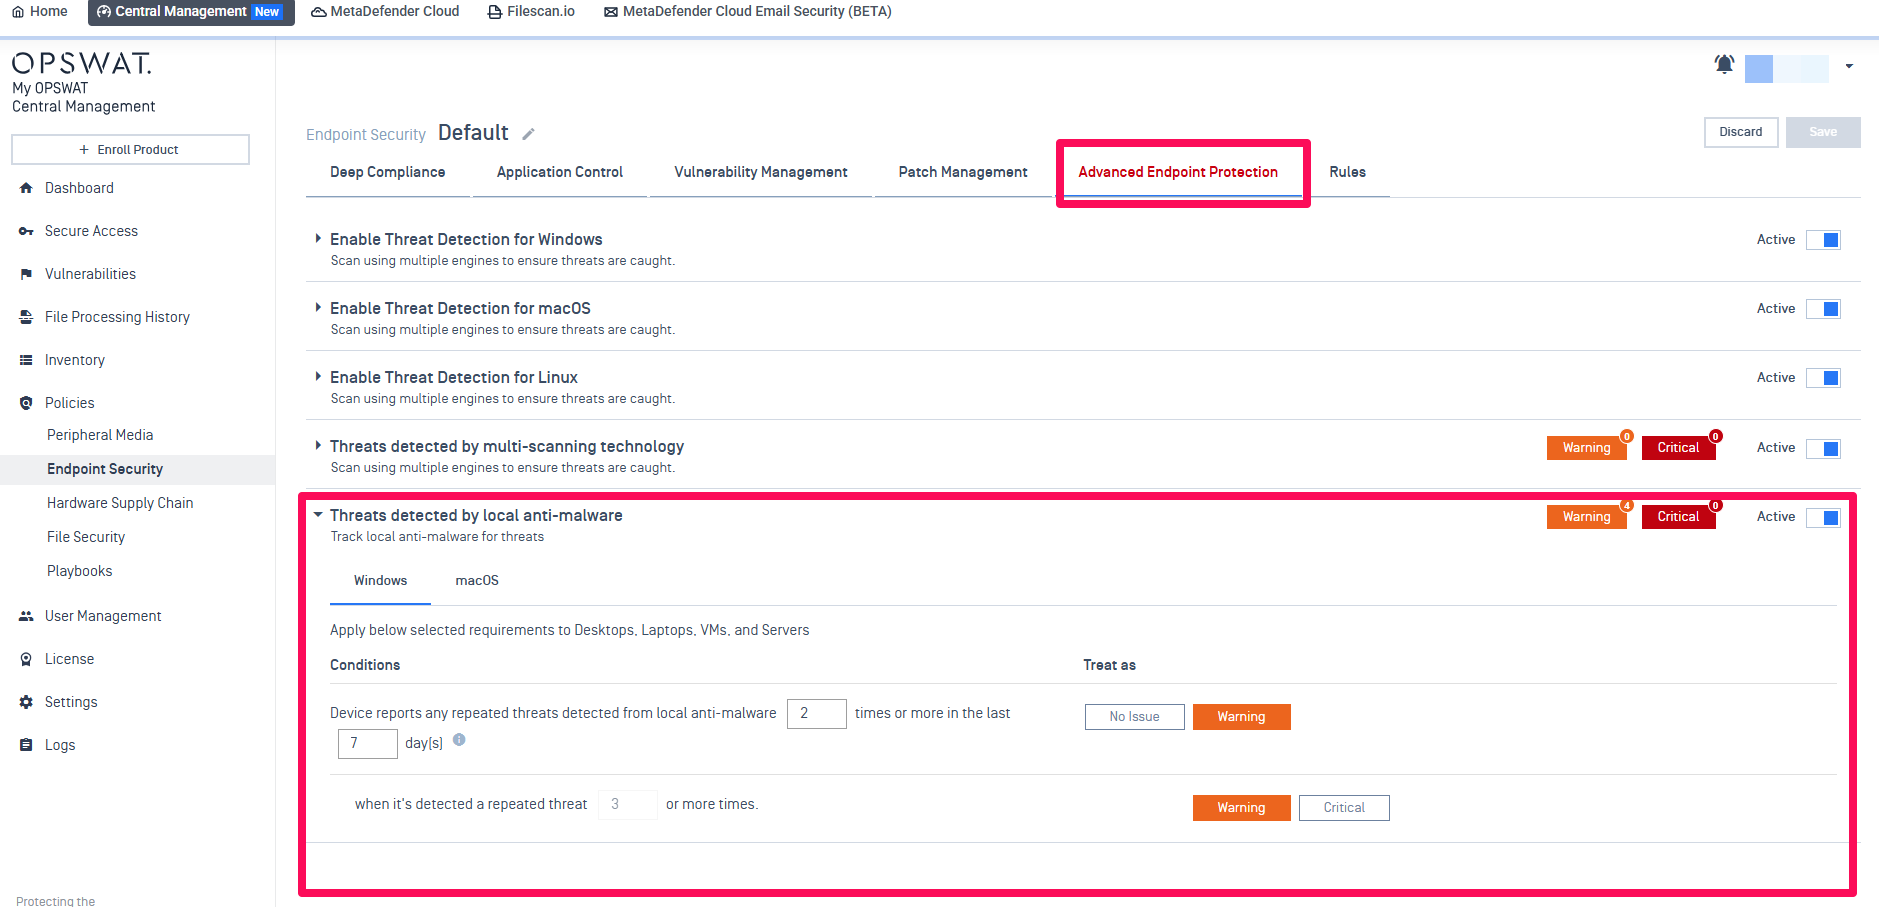Select the macOS sub-tab
This screenshot has width=1879, height=907.
click(x=477, y=581)
